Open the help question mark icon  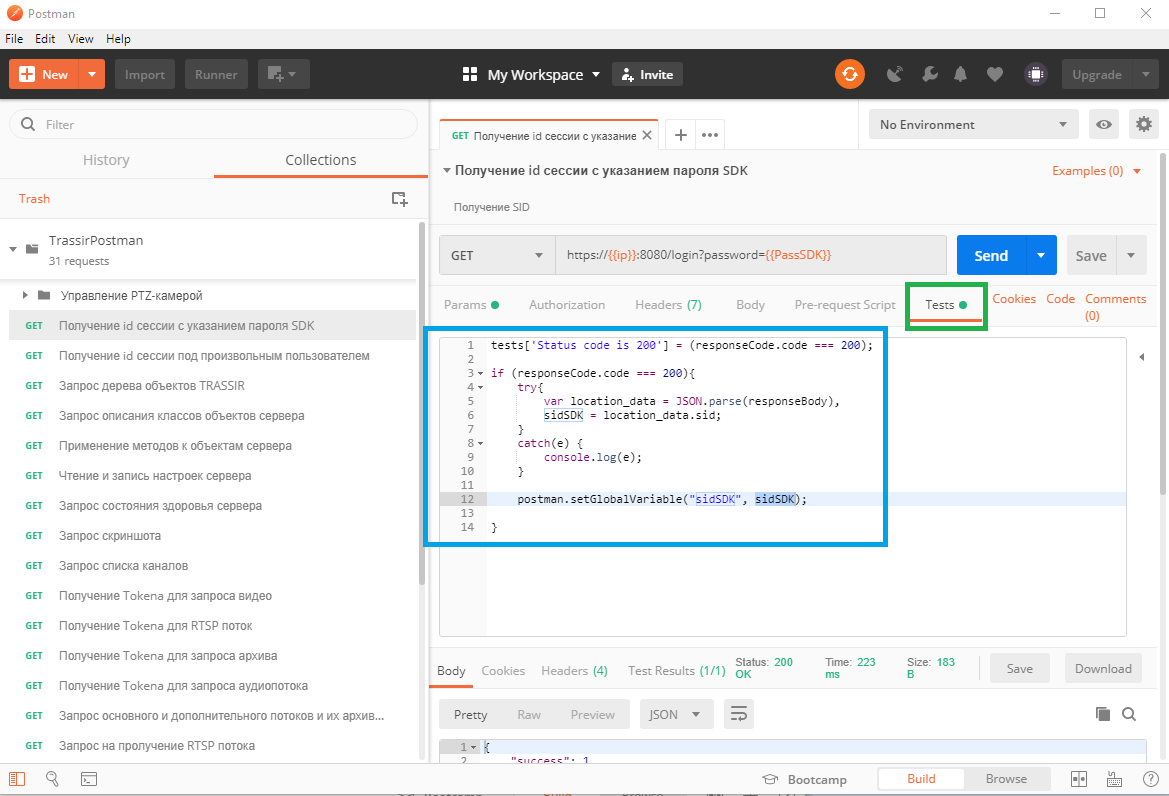pos(1150,779)
